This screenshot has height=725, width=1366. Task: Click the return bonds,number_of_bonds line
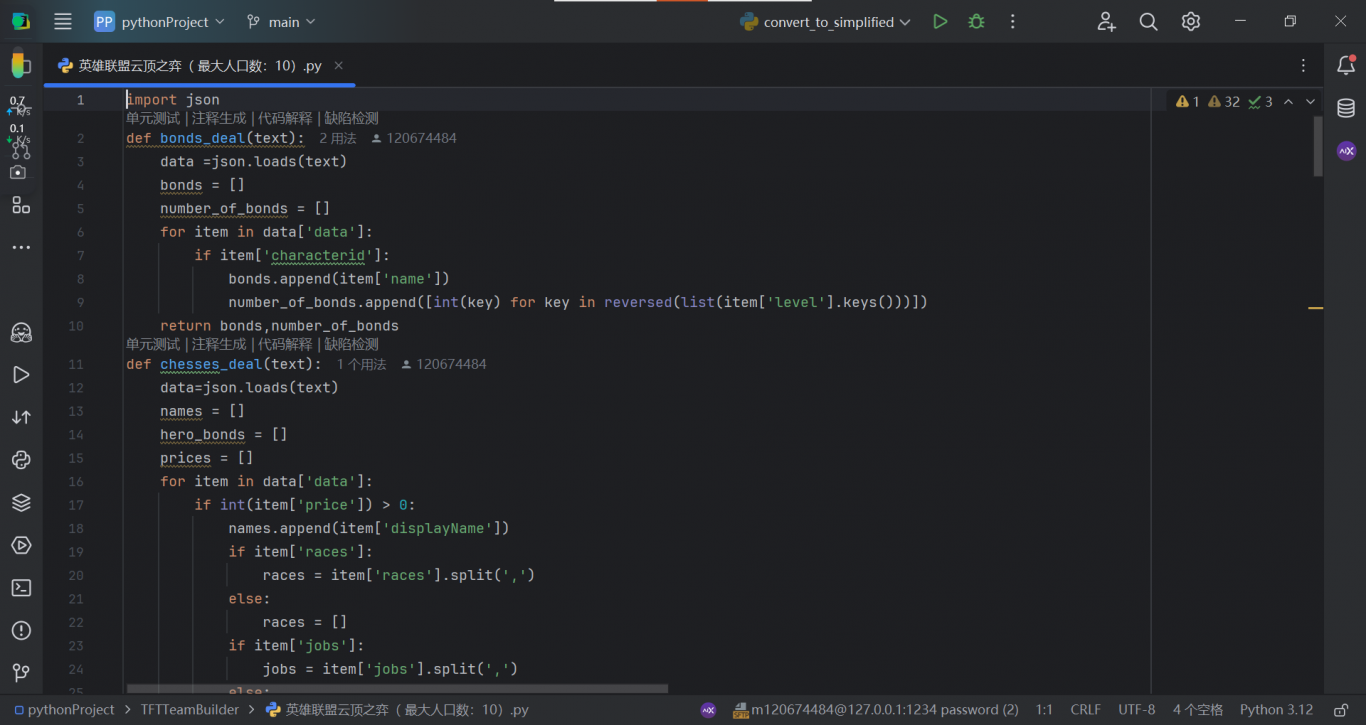click(279, 325)
